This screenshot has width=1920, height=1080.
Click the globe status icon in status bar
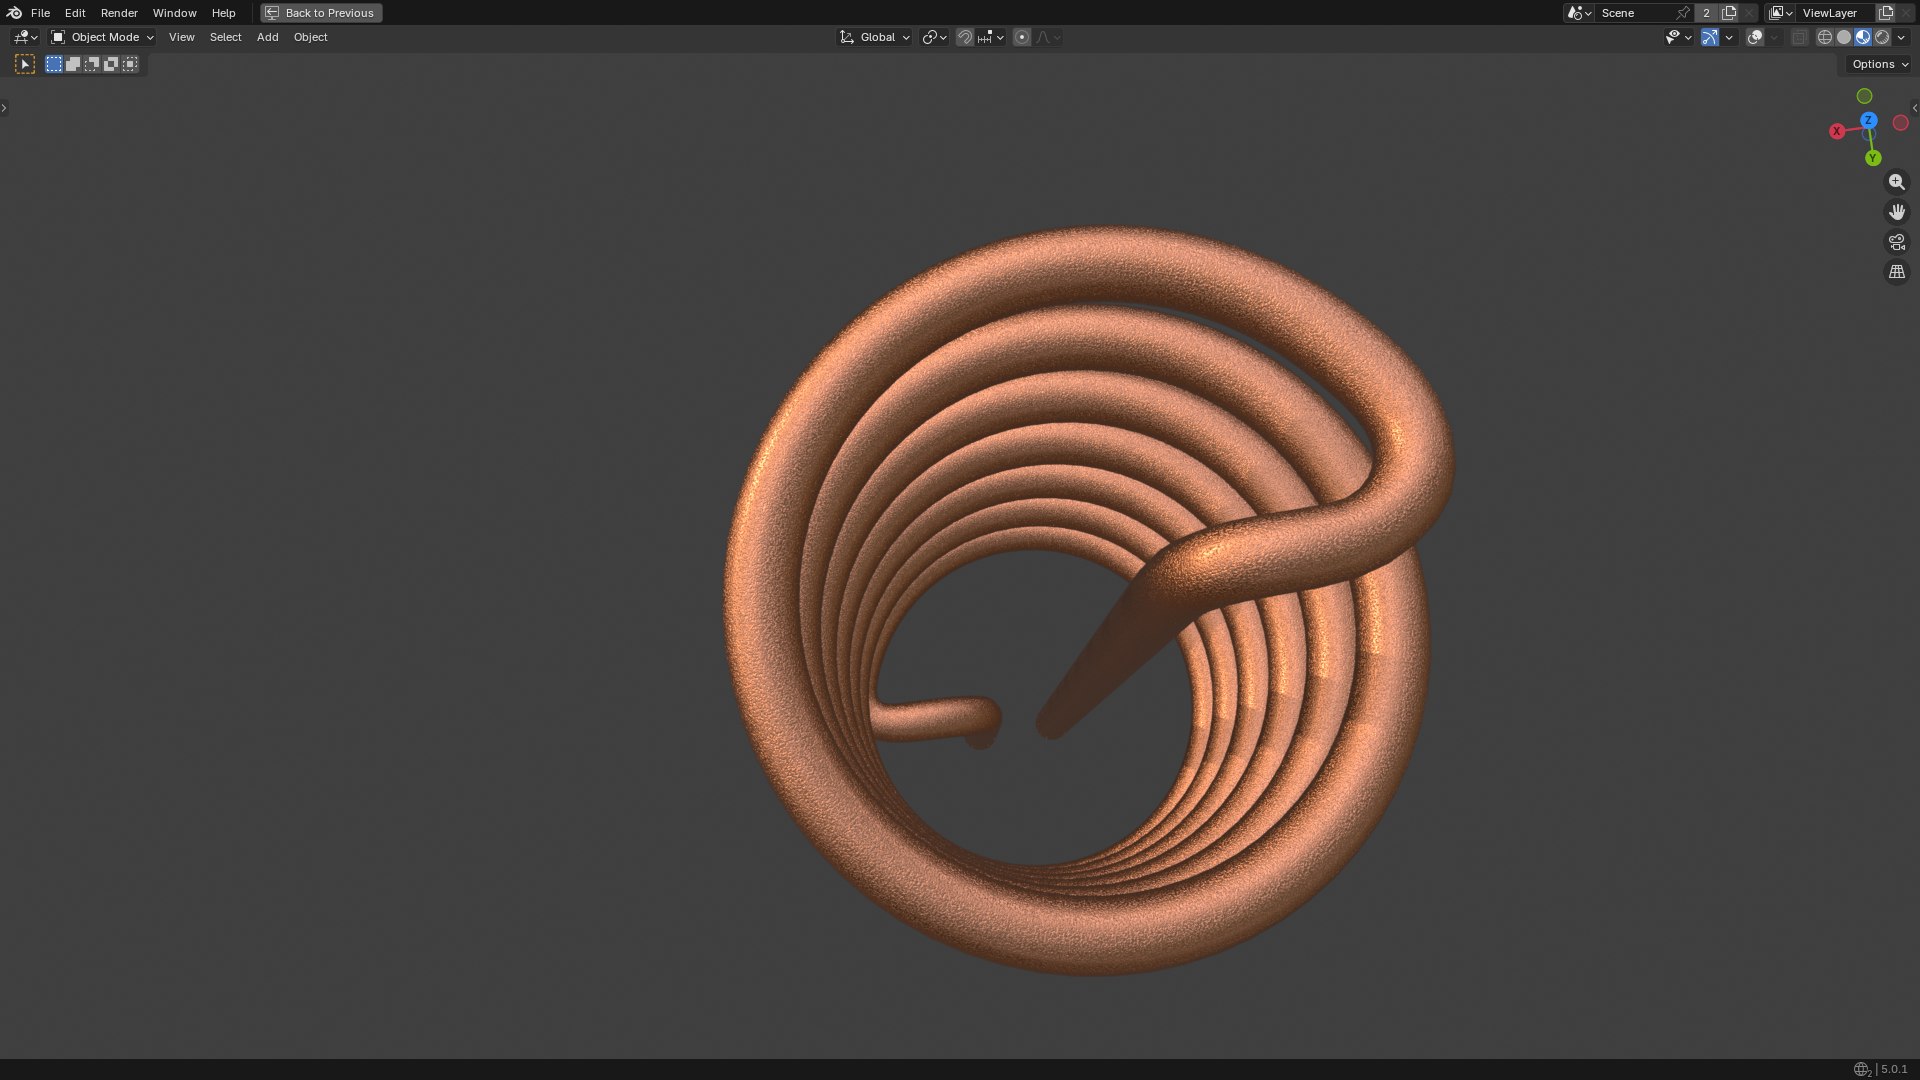1861,1069
